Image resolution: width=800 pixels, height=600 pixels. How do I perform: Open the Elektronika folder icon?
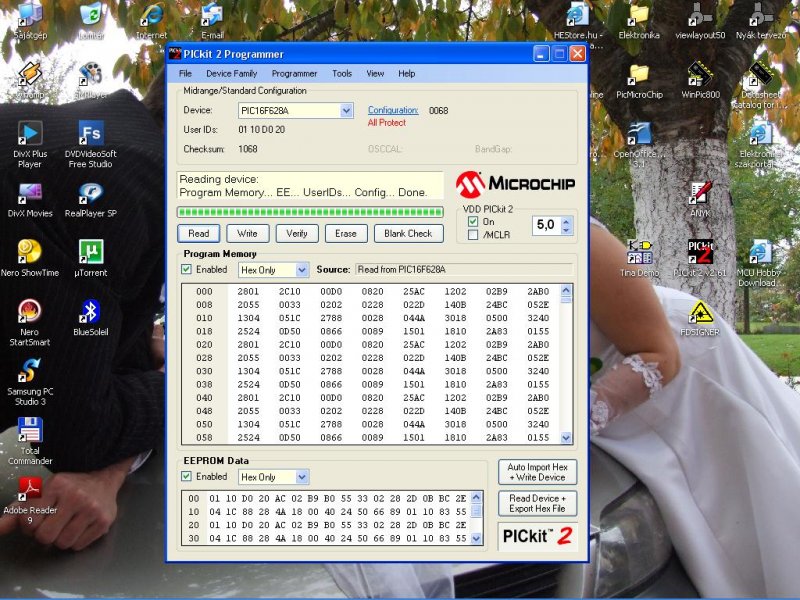pyautogui.click(x=639, y=20)
